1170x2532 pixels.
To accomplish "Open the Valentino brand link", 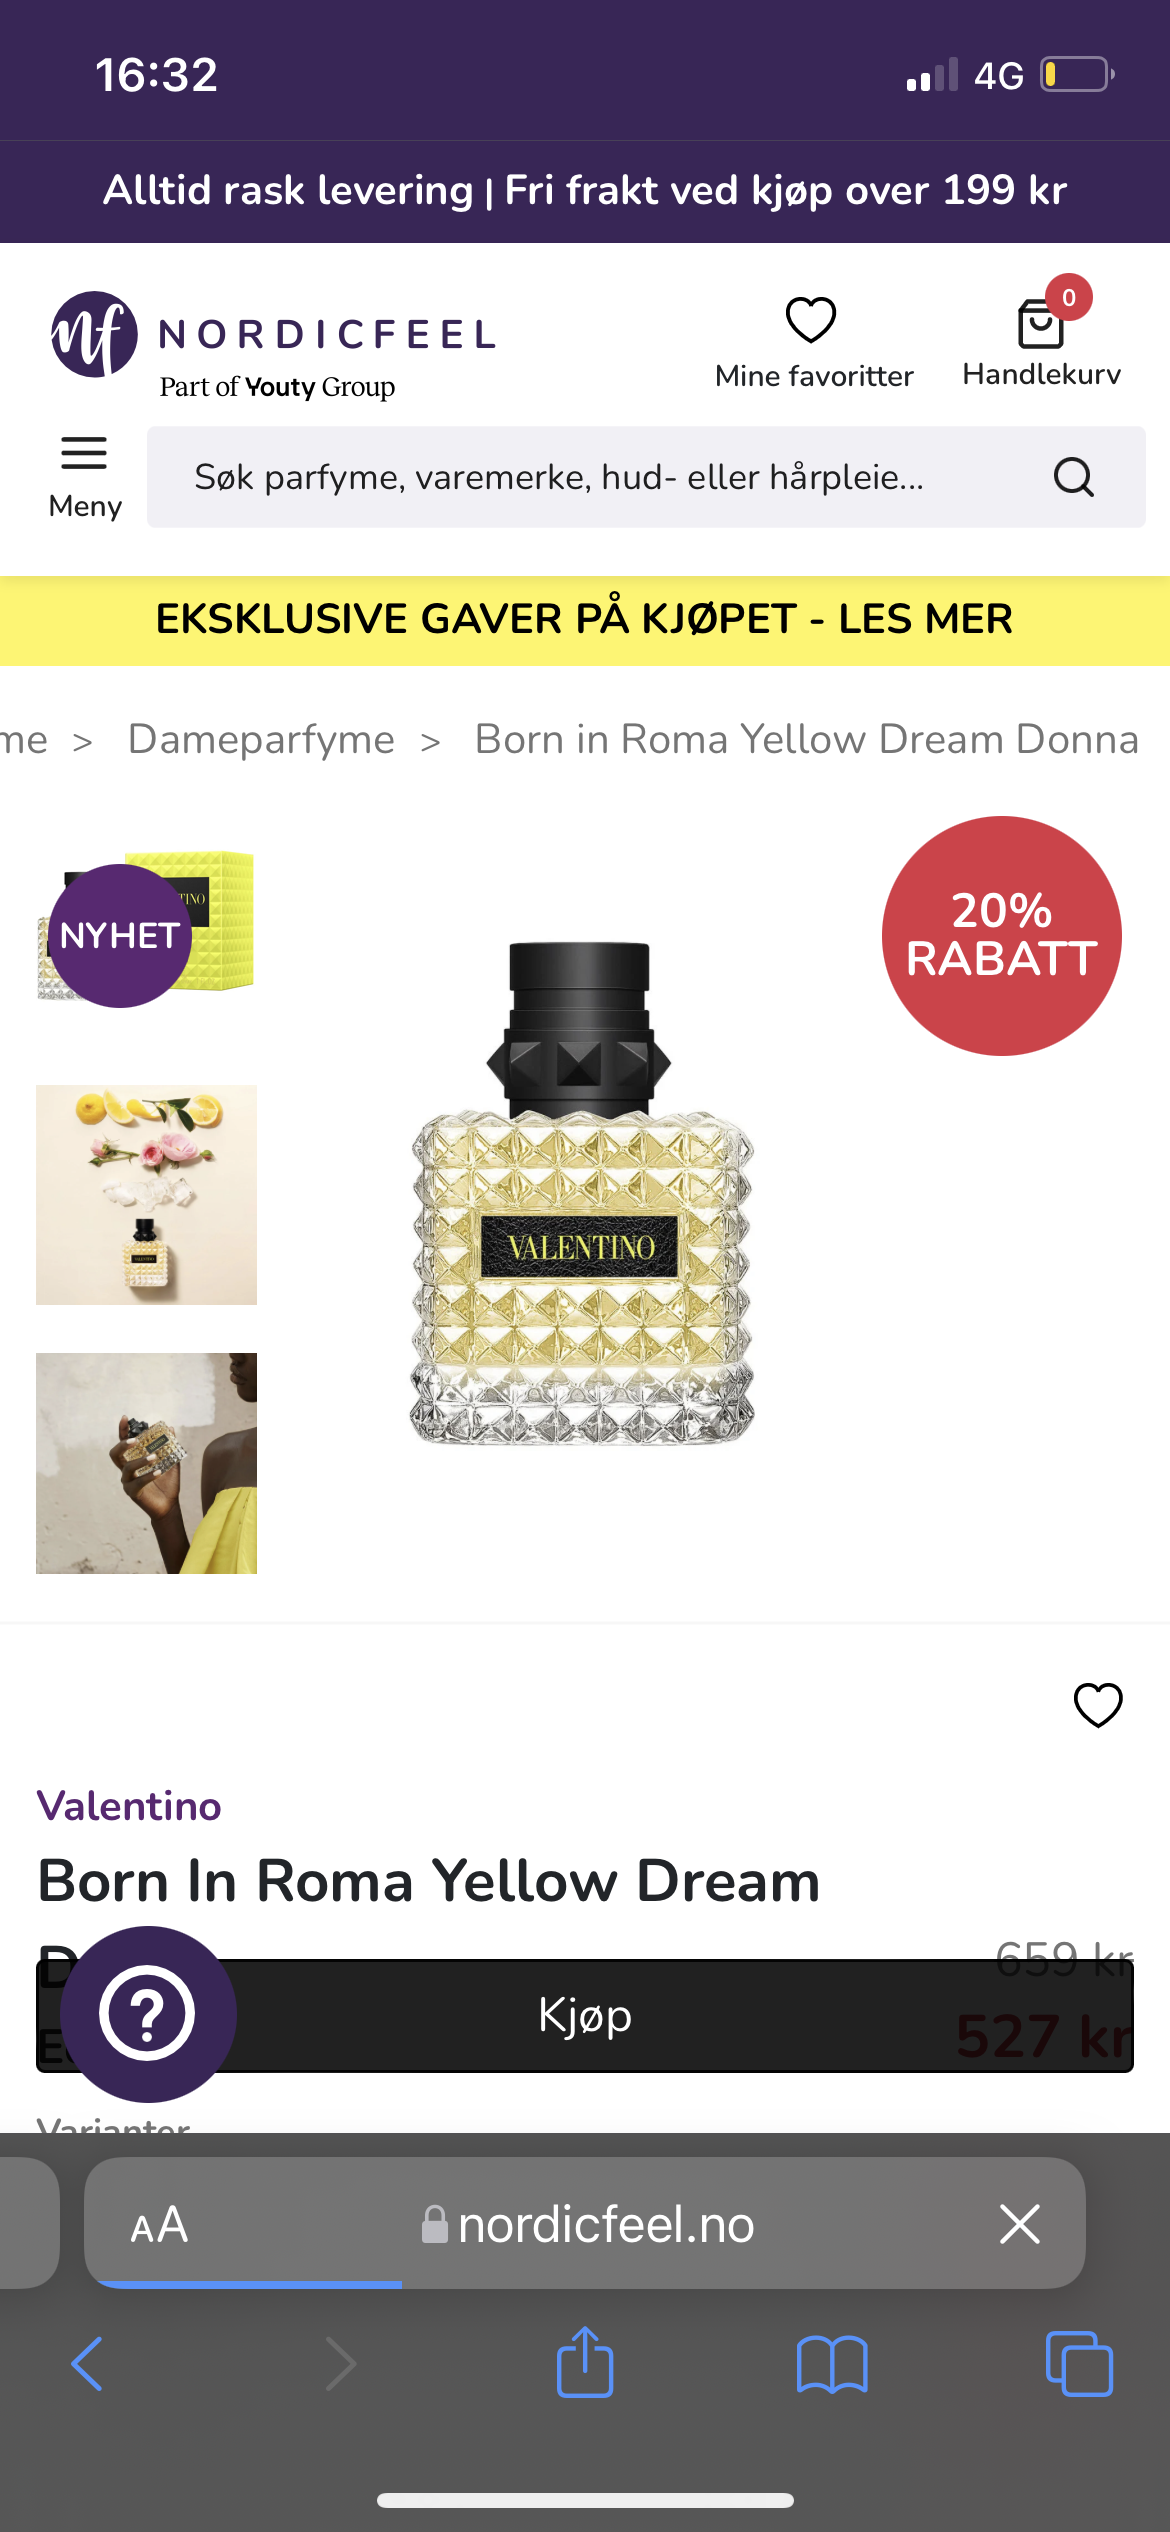I will click(x=129, y=1806).
